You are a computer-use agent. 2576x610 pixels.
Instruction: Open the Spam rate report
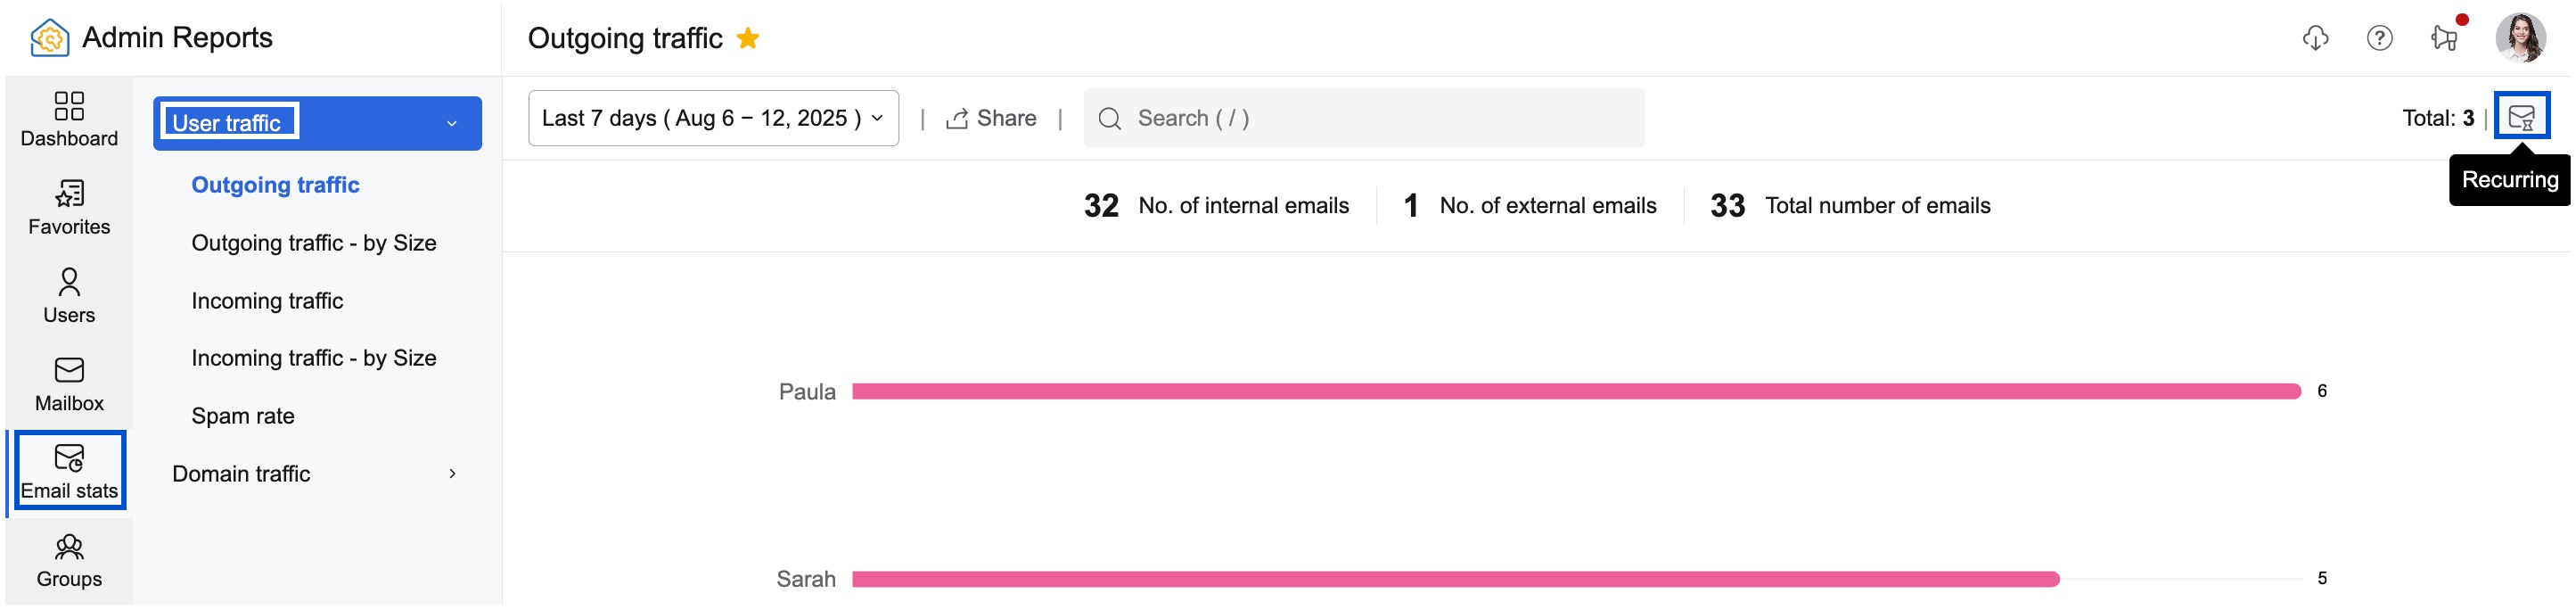(242, 415)
